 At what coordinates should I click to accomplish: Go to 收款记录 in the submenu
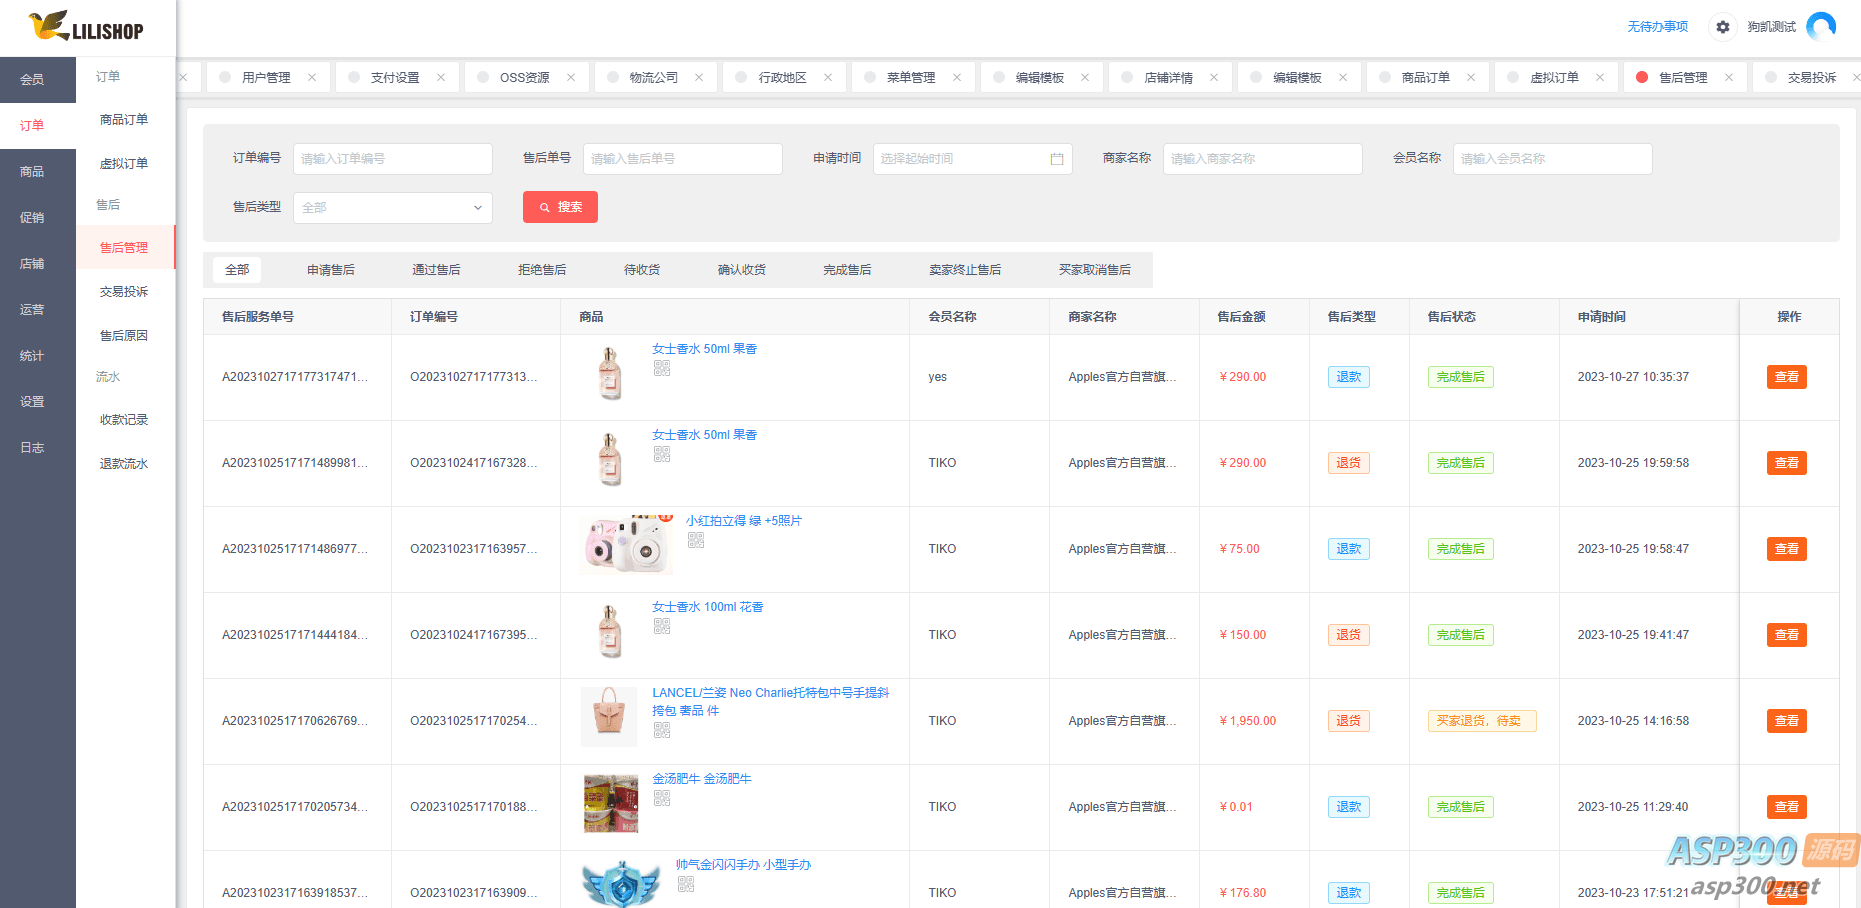tap(125, 420)
